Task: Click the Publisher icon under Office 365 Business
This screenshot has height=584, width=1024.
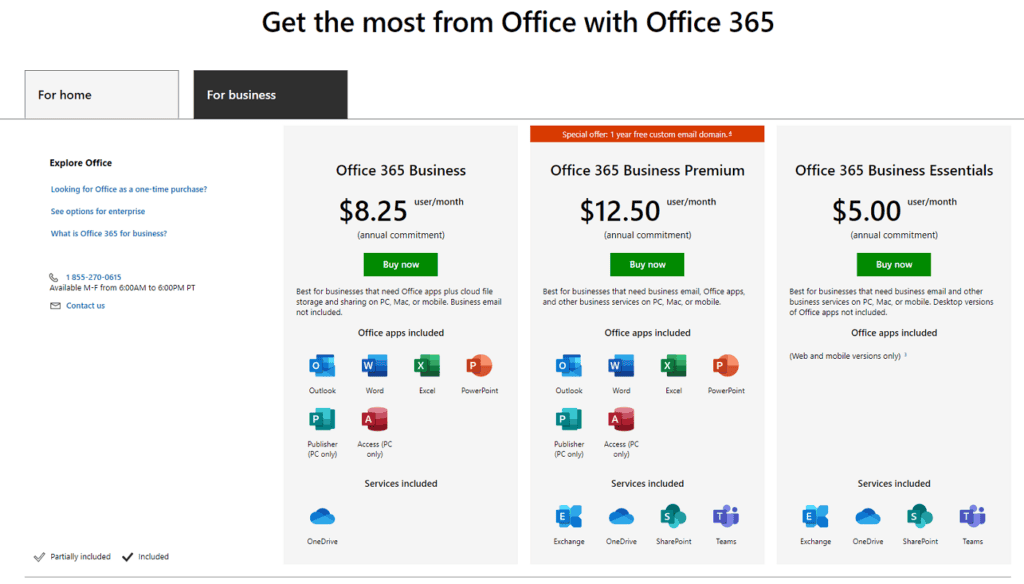Action: click(322, 419)
